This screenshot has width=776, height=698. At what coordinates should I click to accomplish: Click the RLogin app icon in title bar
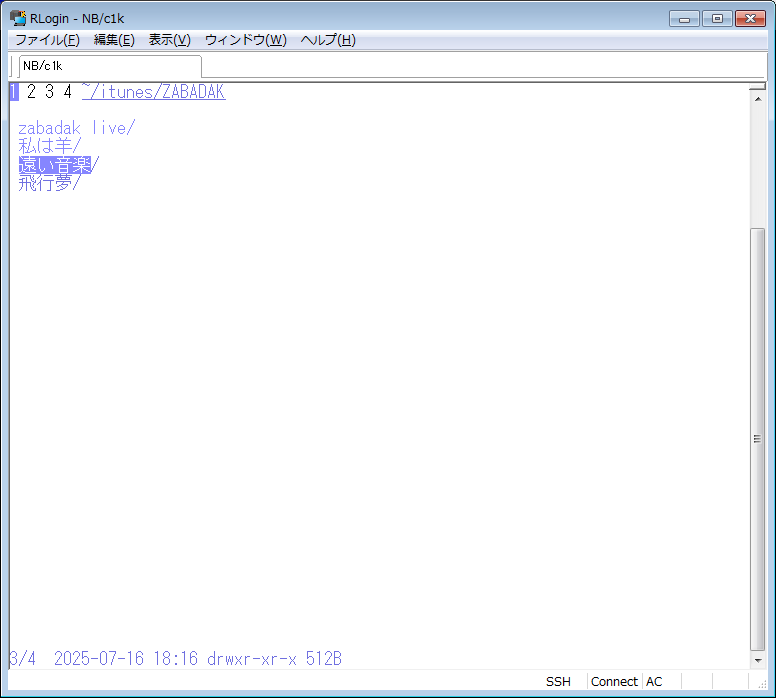pyautogui.click(x=18, y=18)
